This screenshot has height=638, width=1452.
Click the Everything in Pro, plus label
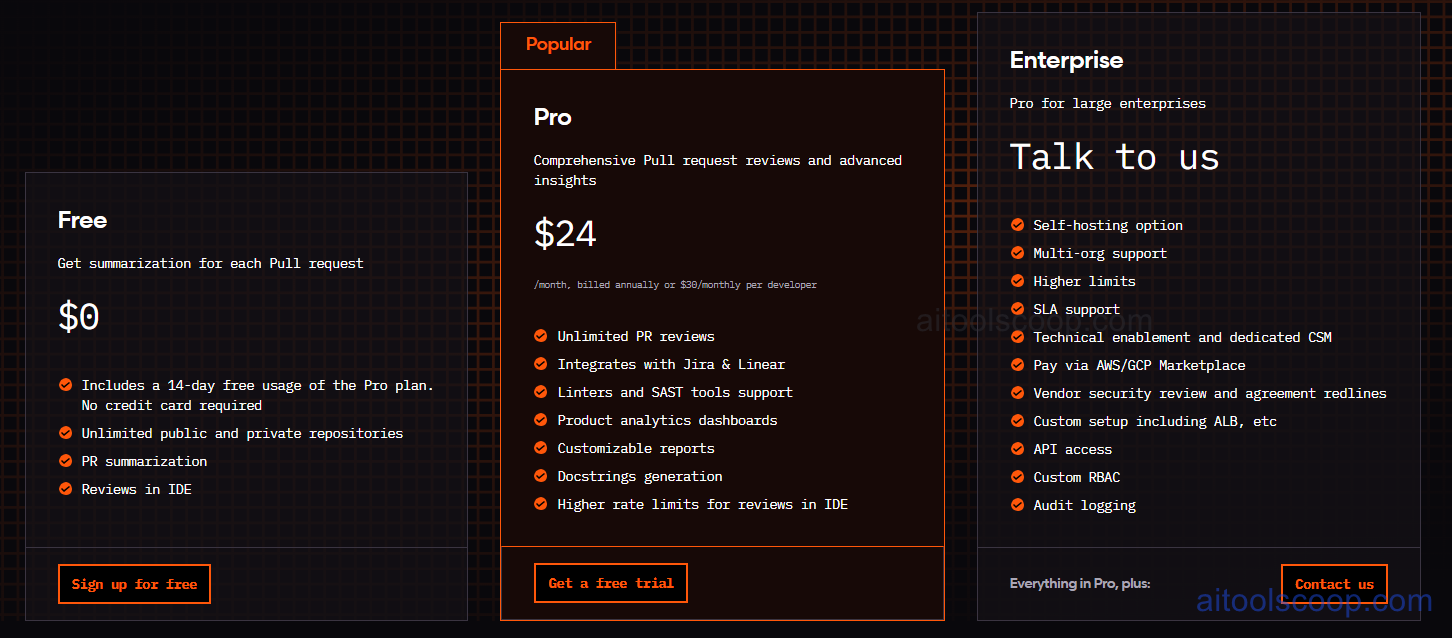pos(1080,583)
